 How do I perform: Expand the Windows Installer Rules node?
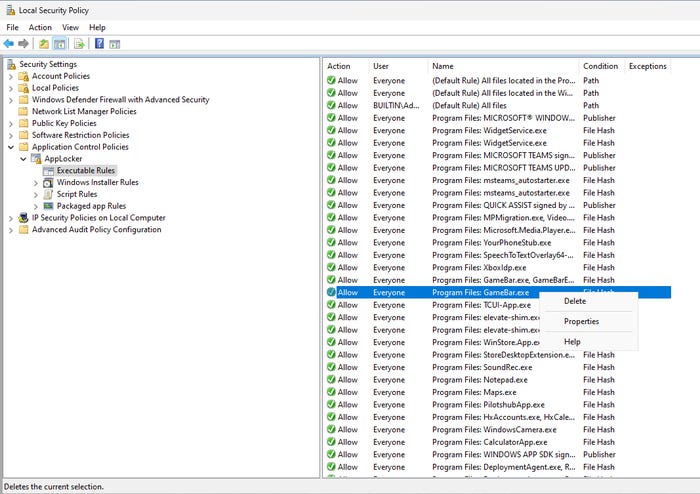point(36,183)
